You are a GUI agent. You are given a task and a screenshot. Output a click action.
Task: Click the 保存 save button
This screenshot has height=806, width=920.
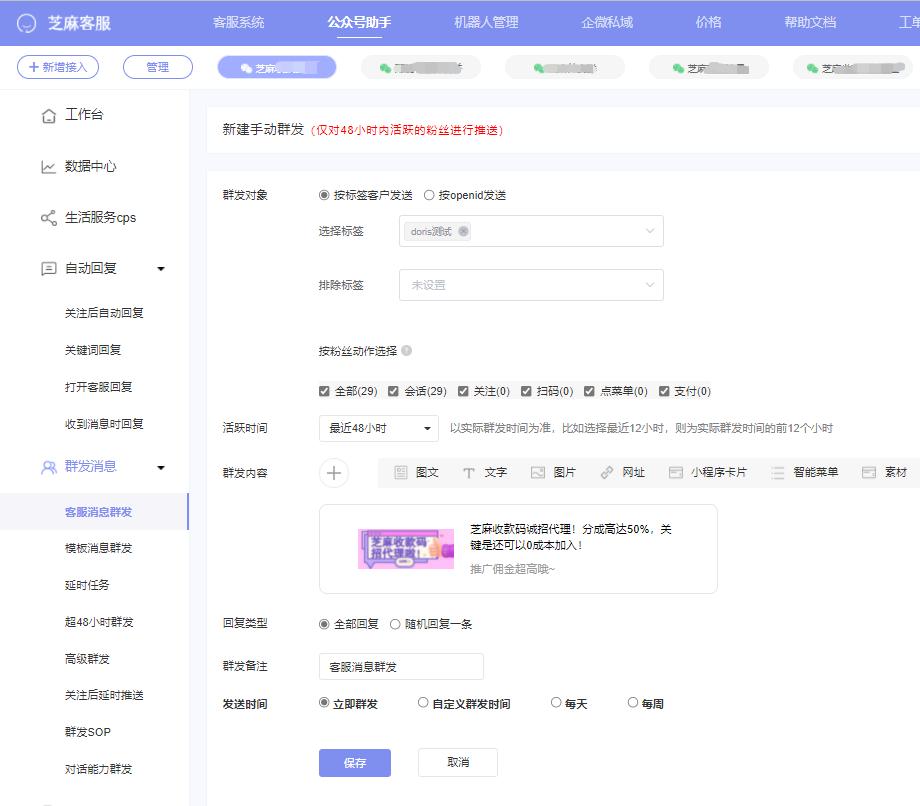click(355, 762)
